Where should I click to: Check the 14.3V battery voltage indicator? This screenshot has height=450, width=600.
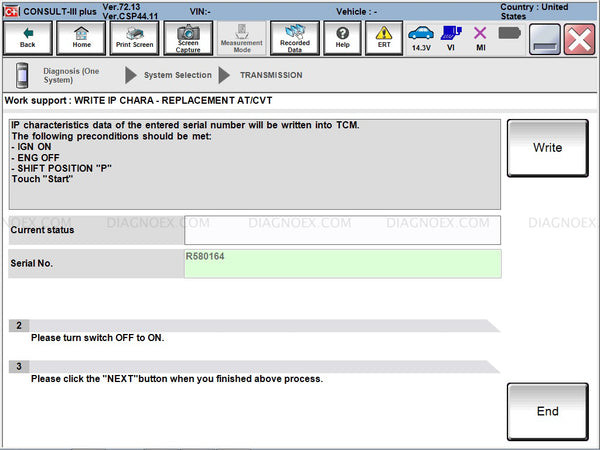[x=422, y=38]
